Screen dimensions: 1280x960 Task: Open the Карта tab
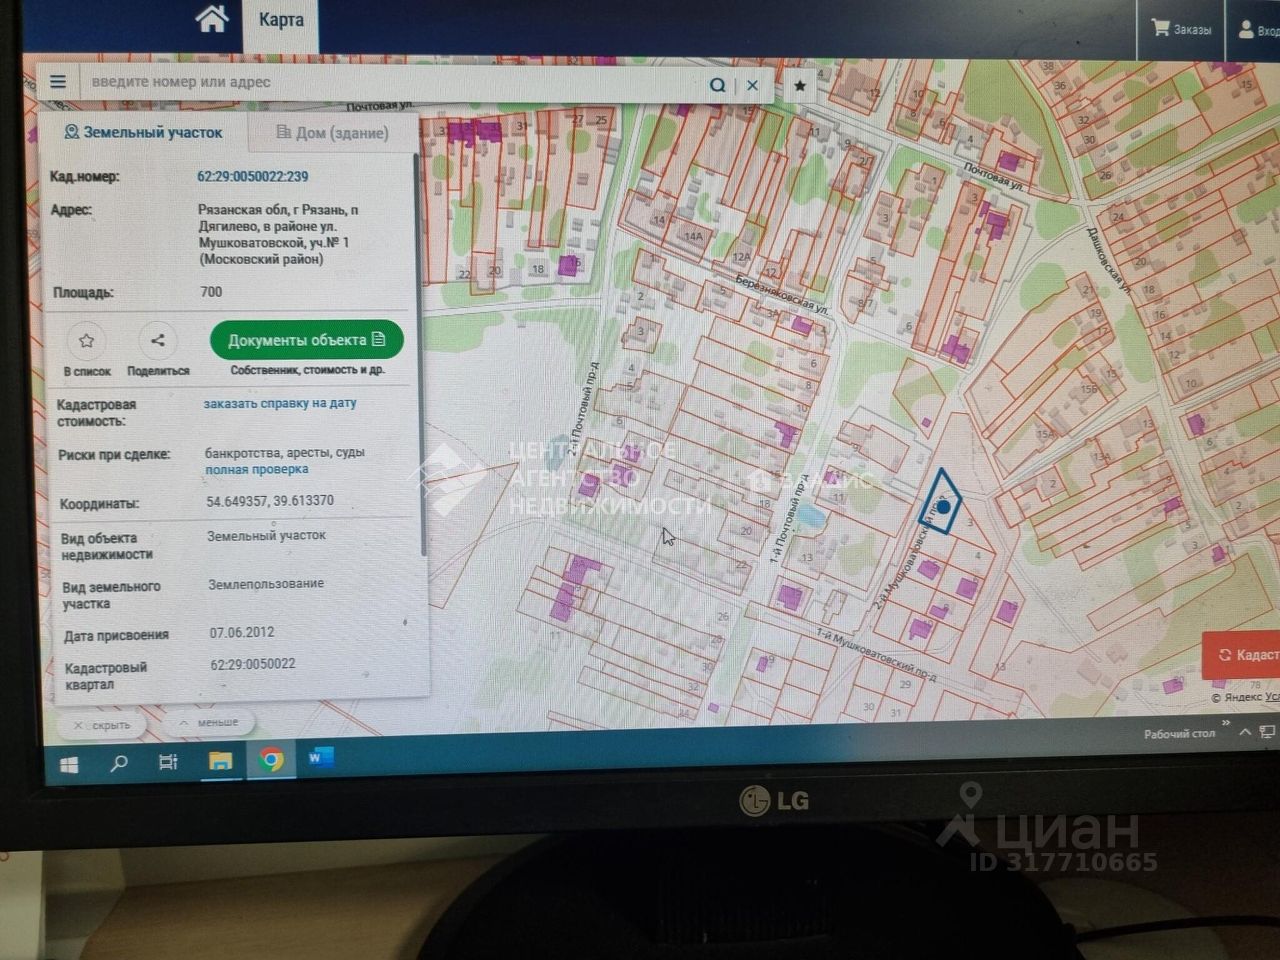pyautogui.click(x=281, y=20)
